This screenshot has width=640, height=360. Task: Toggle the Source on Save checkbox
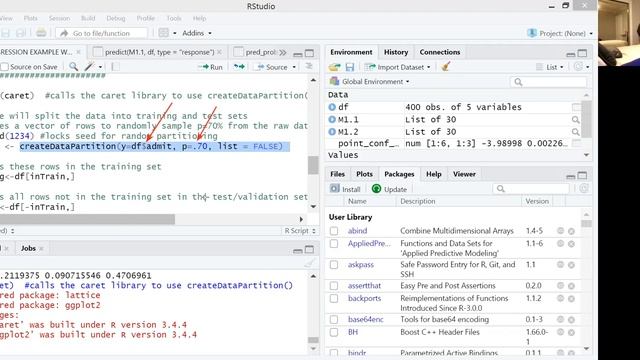point(4,67)
